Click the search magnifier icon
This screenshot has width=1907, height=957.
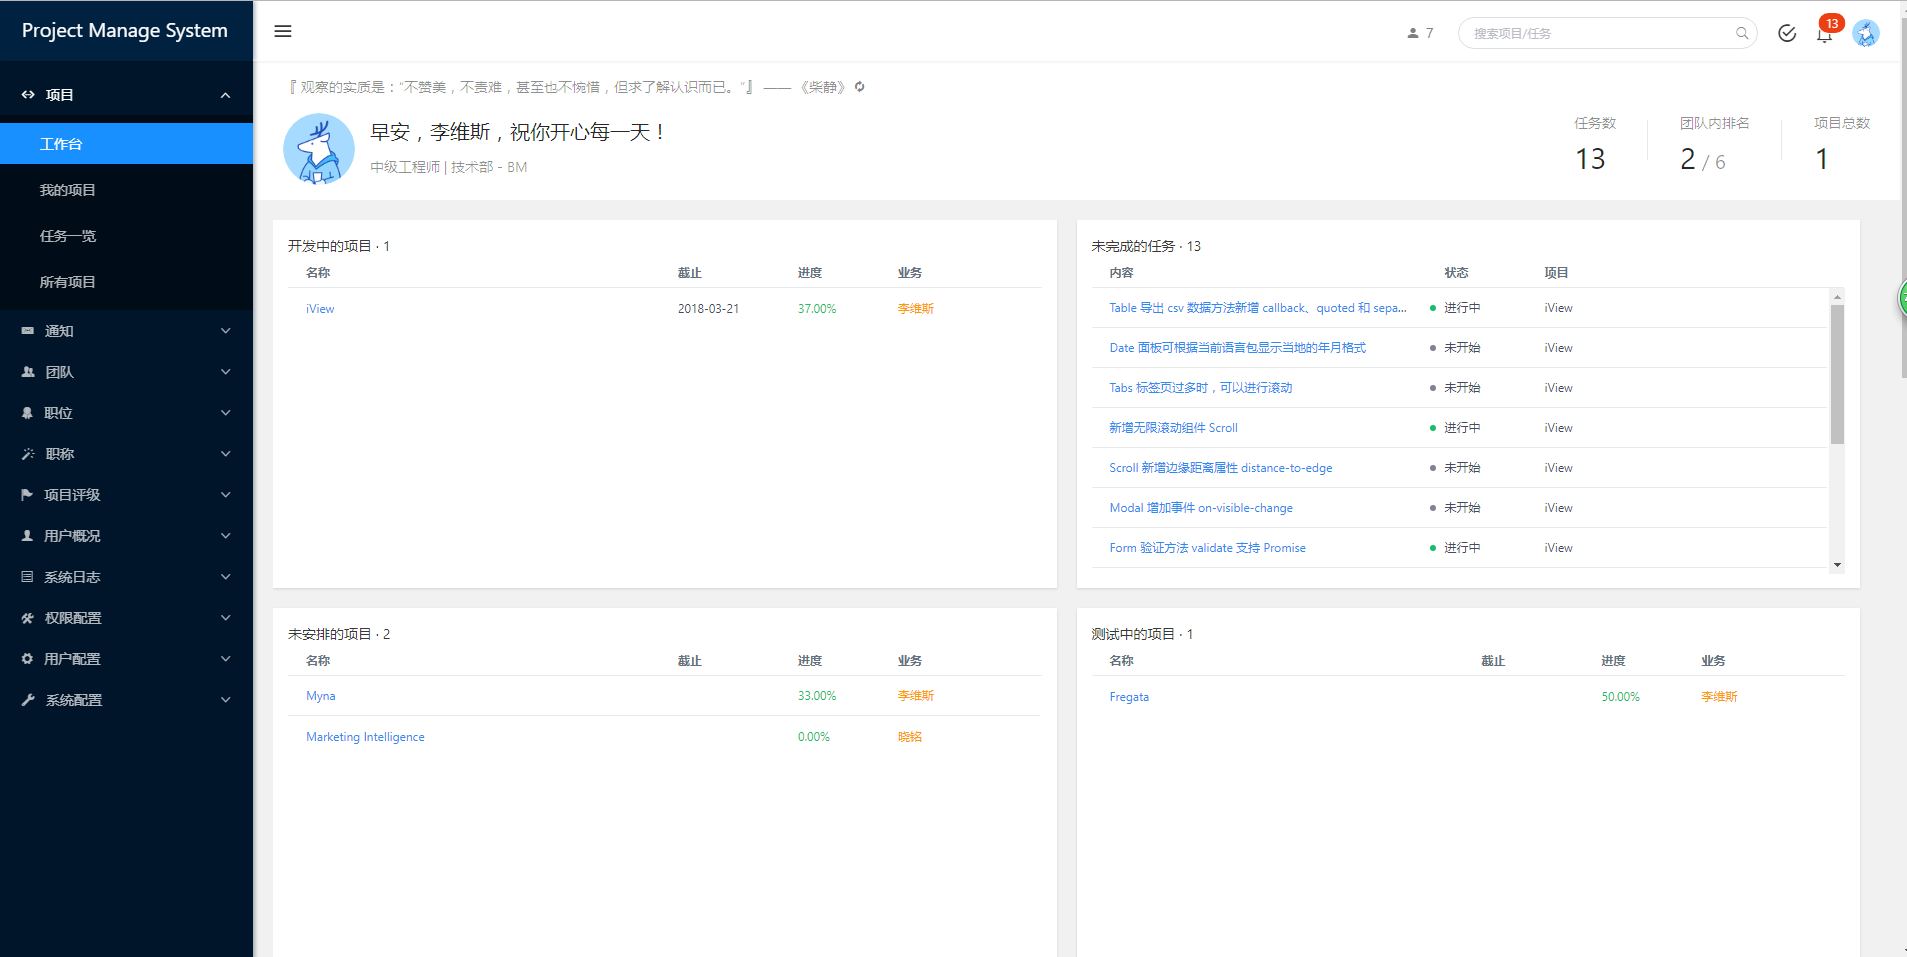[x=1742, y=33]
